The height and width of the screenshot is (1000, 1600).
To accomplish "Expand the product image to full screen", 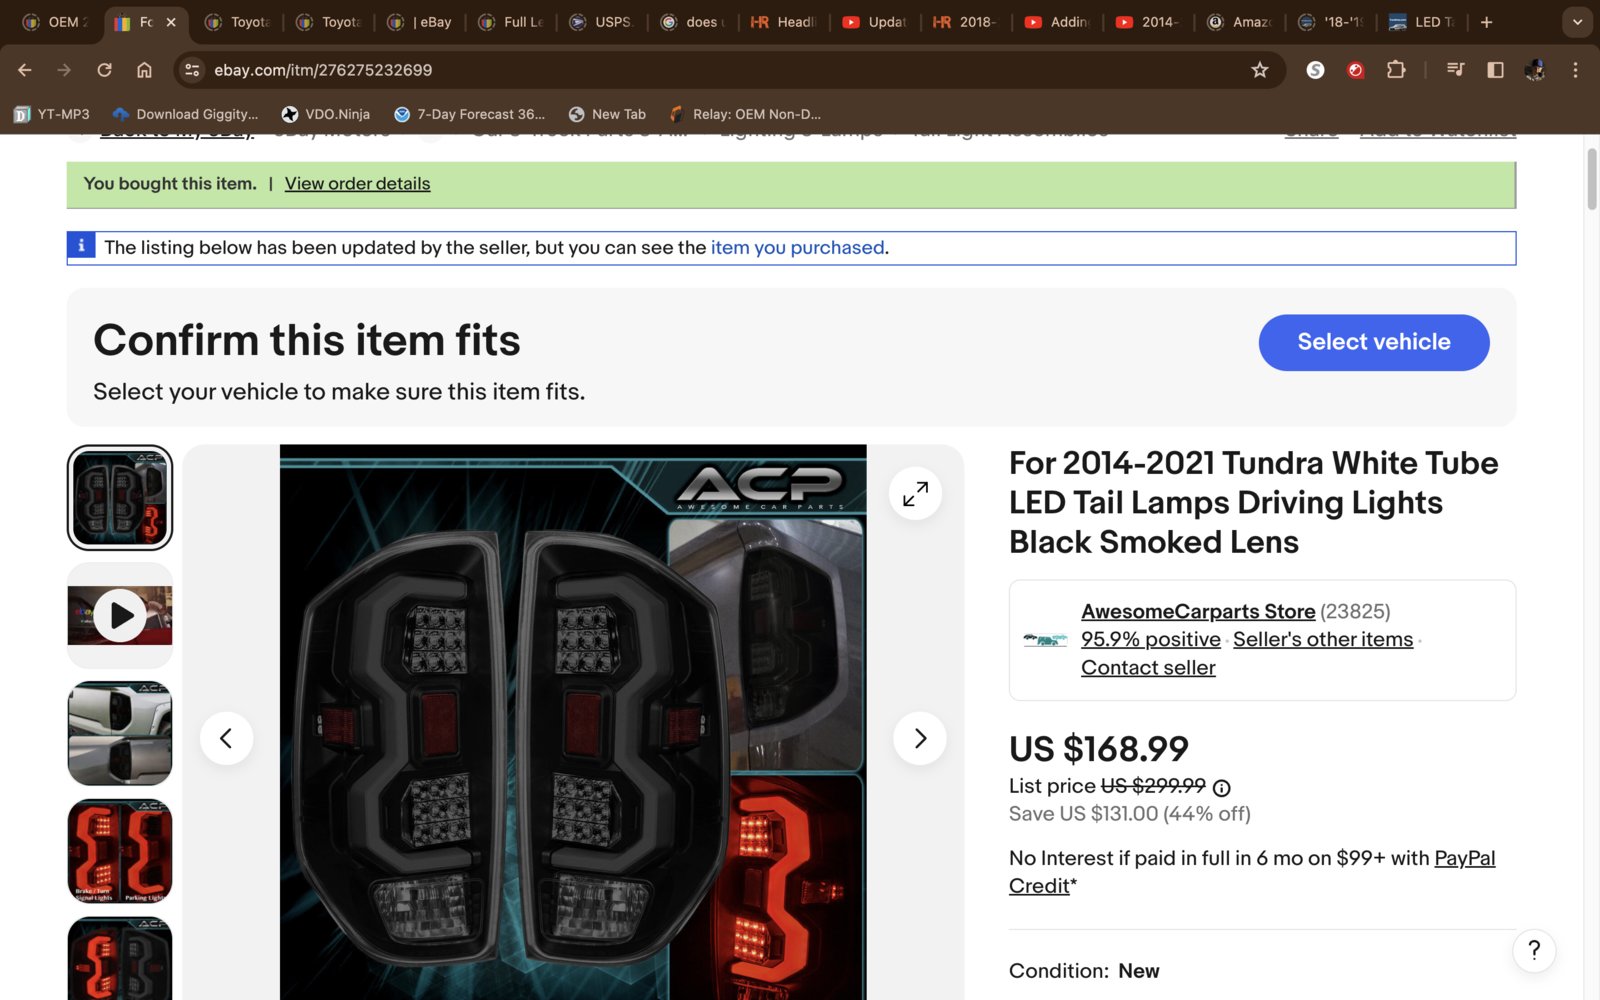I will pyautogui.click(x=915, y=493).
